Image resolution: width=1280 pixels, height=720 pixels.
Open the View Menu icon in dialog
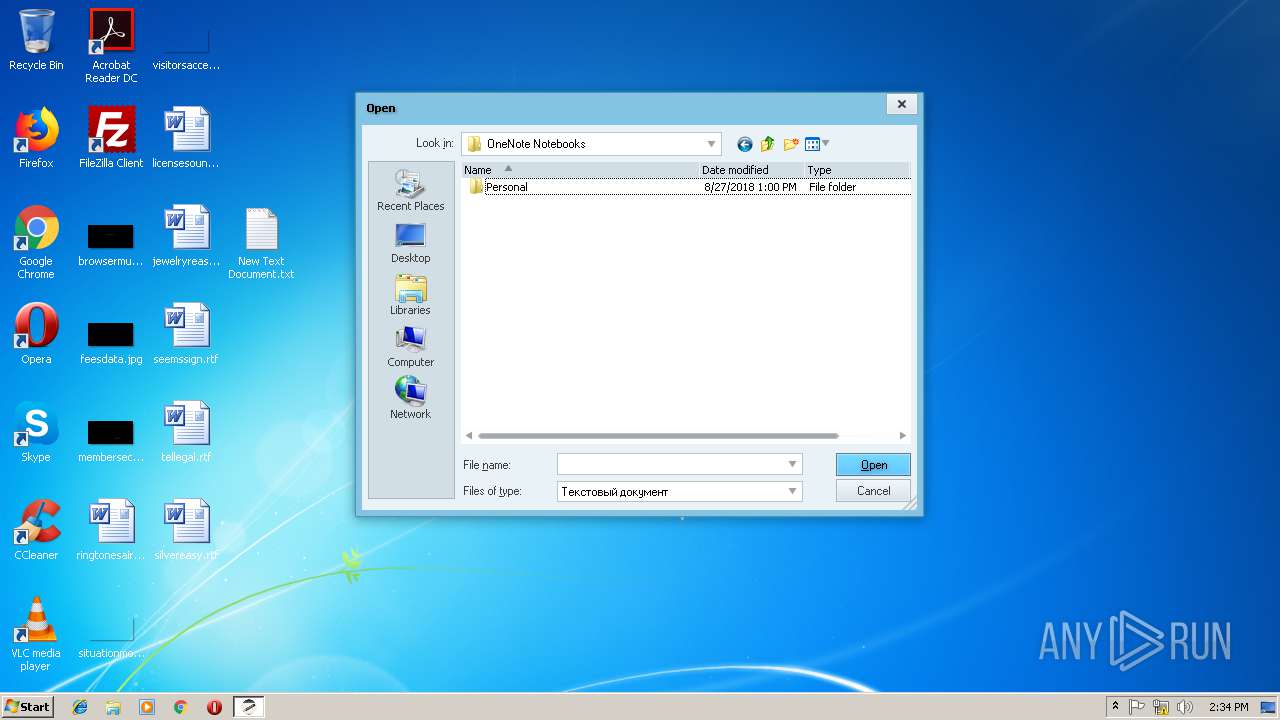click(812, 144)
